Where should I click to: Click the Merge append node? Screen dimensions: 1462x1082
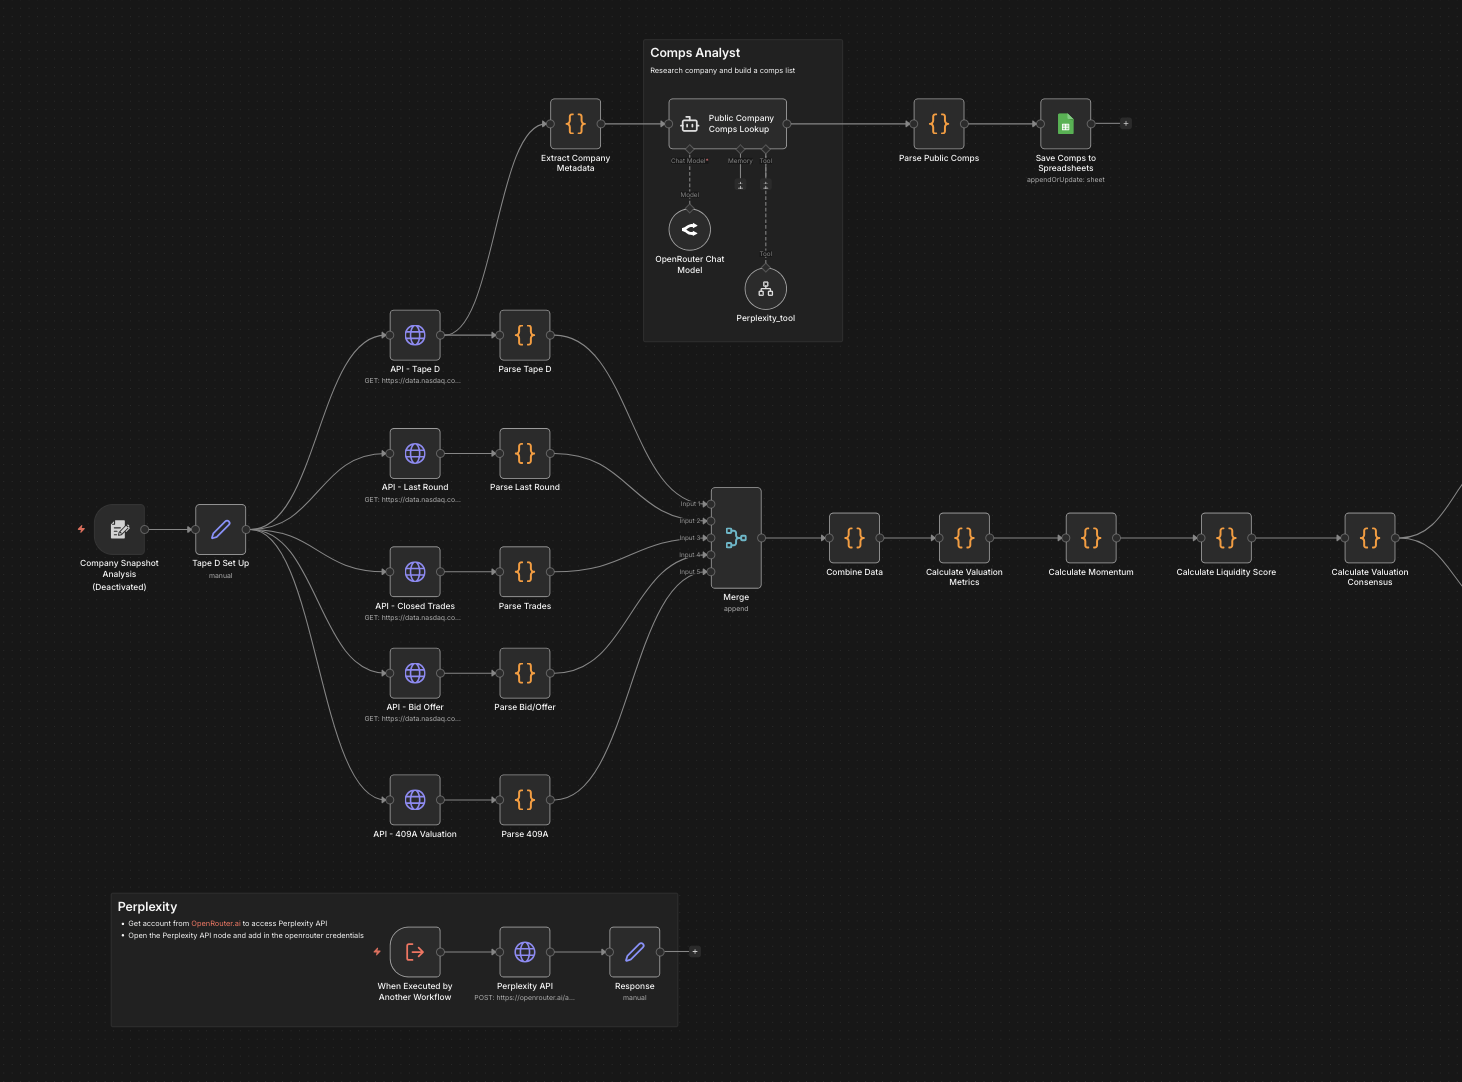click(x=736, y=538)
